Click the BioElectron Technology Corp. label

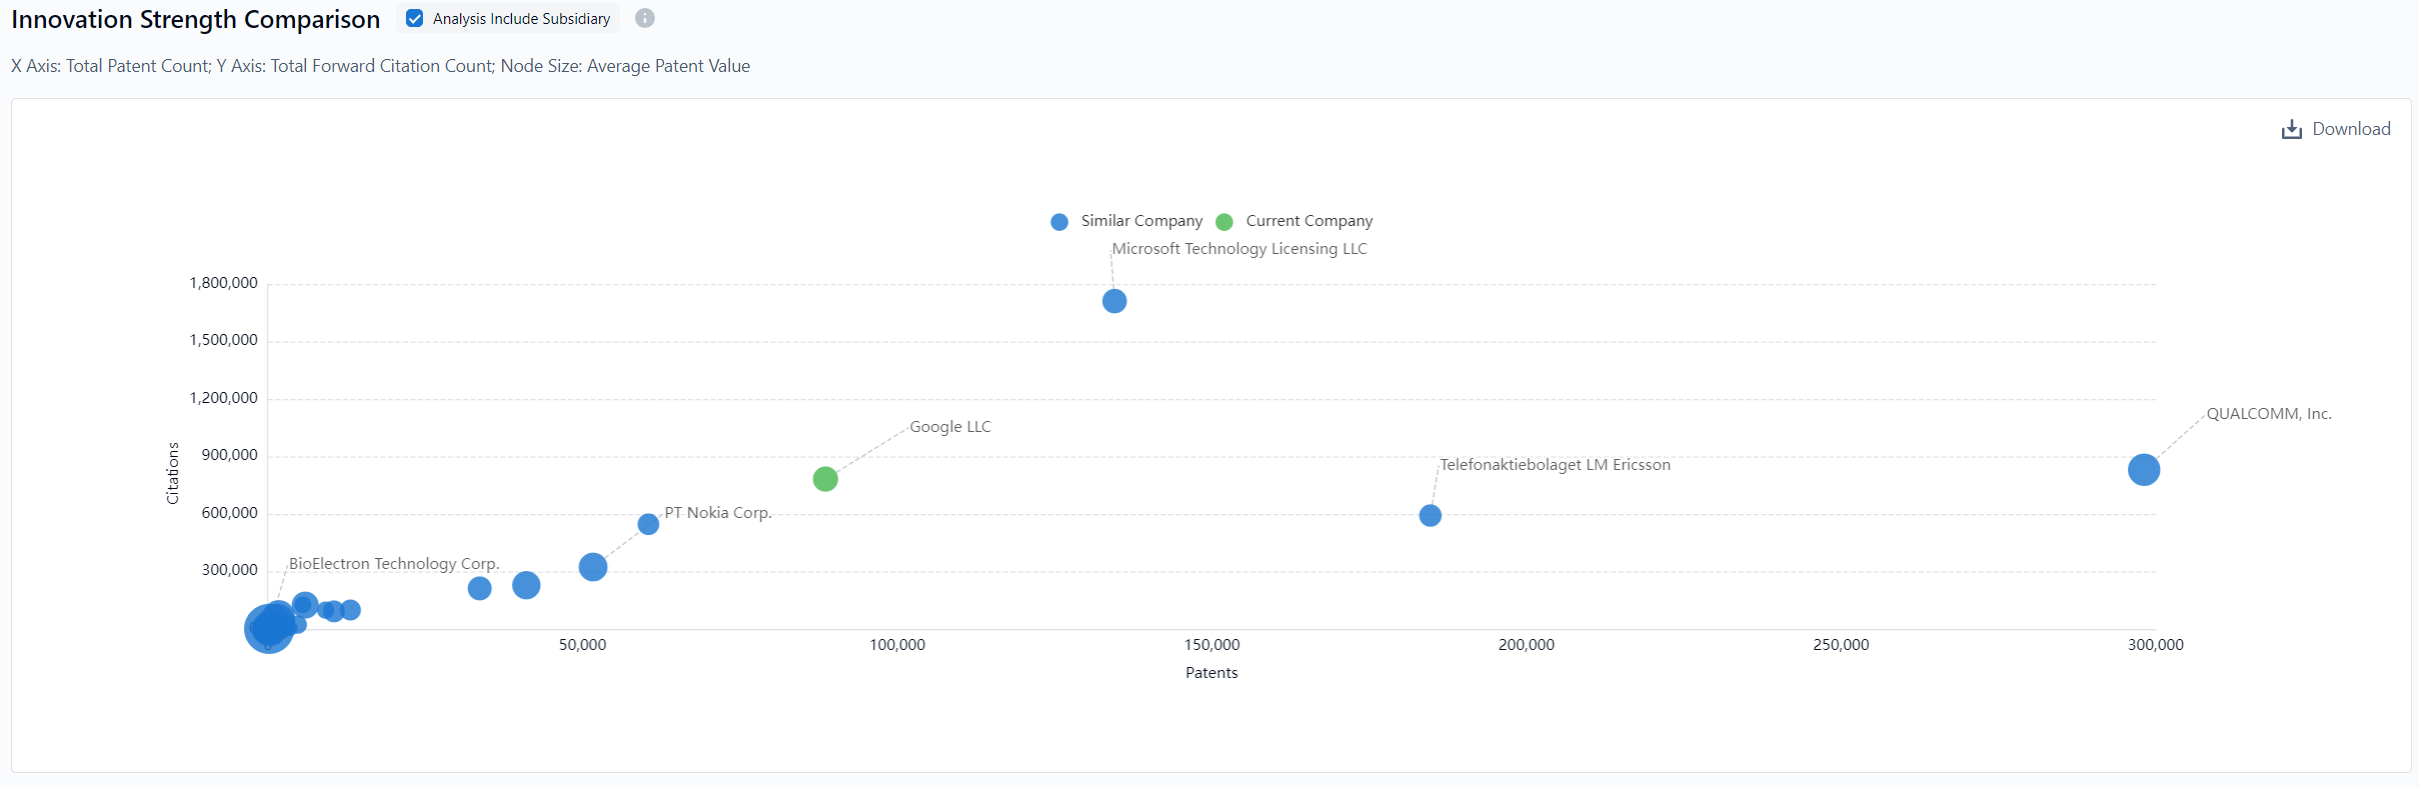click(394, 564)
